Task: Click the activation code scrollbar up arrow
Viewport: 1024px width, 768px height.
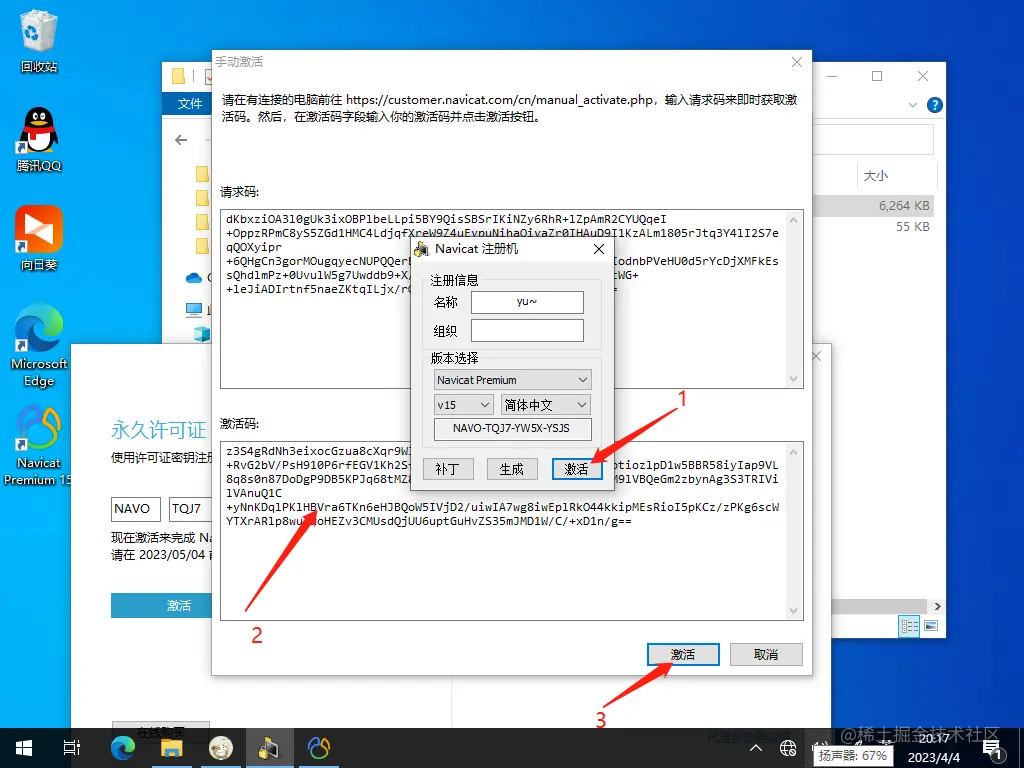Action: [793, 452]
